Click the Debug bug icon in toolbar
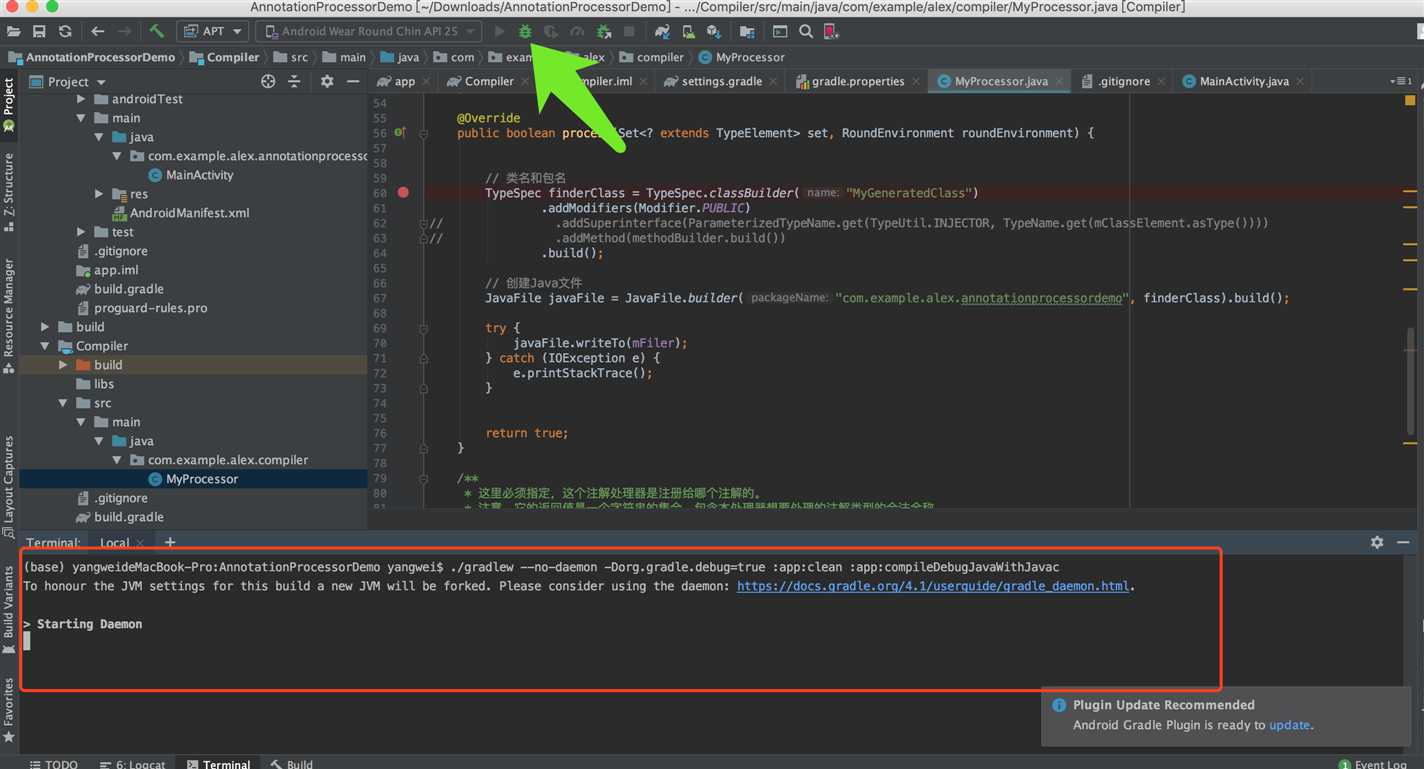Screen dimensions: 1424x769 pos(525,32)
